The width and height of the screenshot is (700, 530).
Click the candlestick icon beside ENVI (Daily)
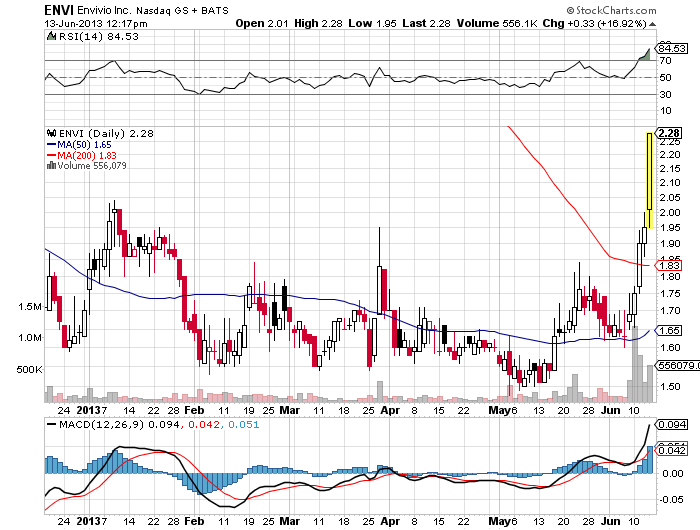tap(51, 133)
